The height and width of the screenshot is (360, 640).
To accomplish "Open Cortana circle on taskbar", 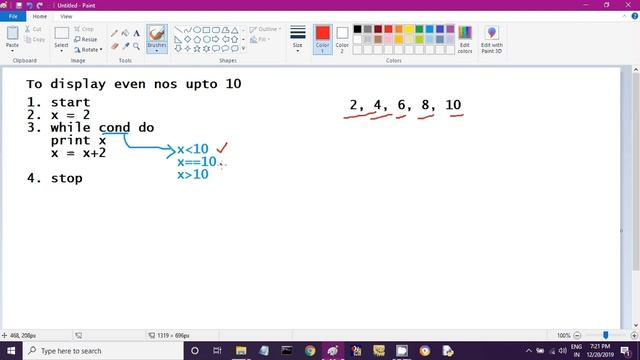I will [195, 351].
